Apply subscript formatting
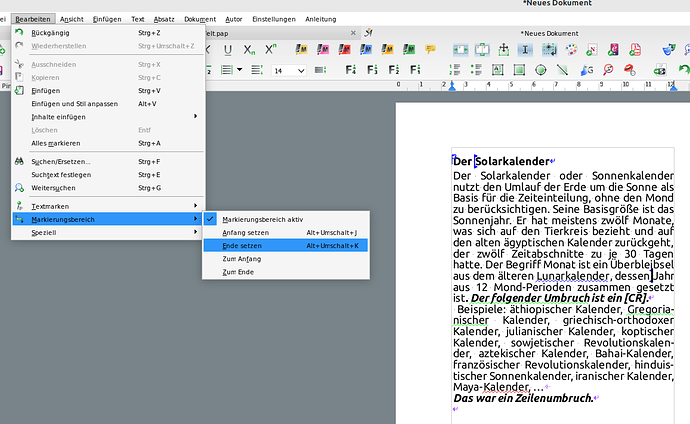Viewport: 690px width, 424px height. click(249, 50)
